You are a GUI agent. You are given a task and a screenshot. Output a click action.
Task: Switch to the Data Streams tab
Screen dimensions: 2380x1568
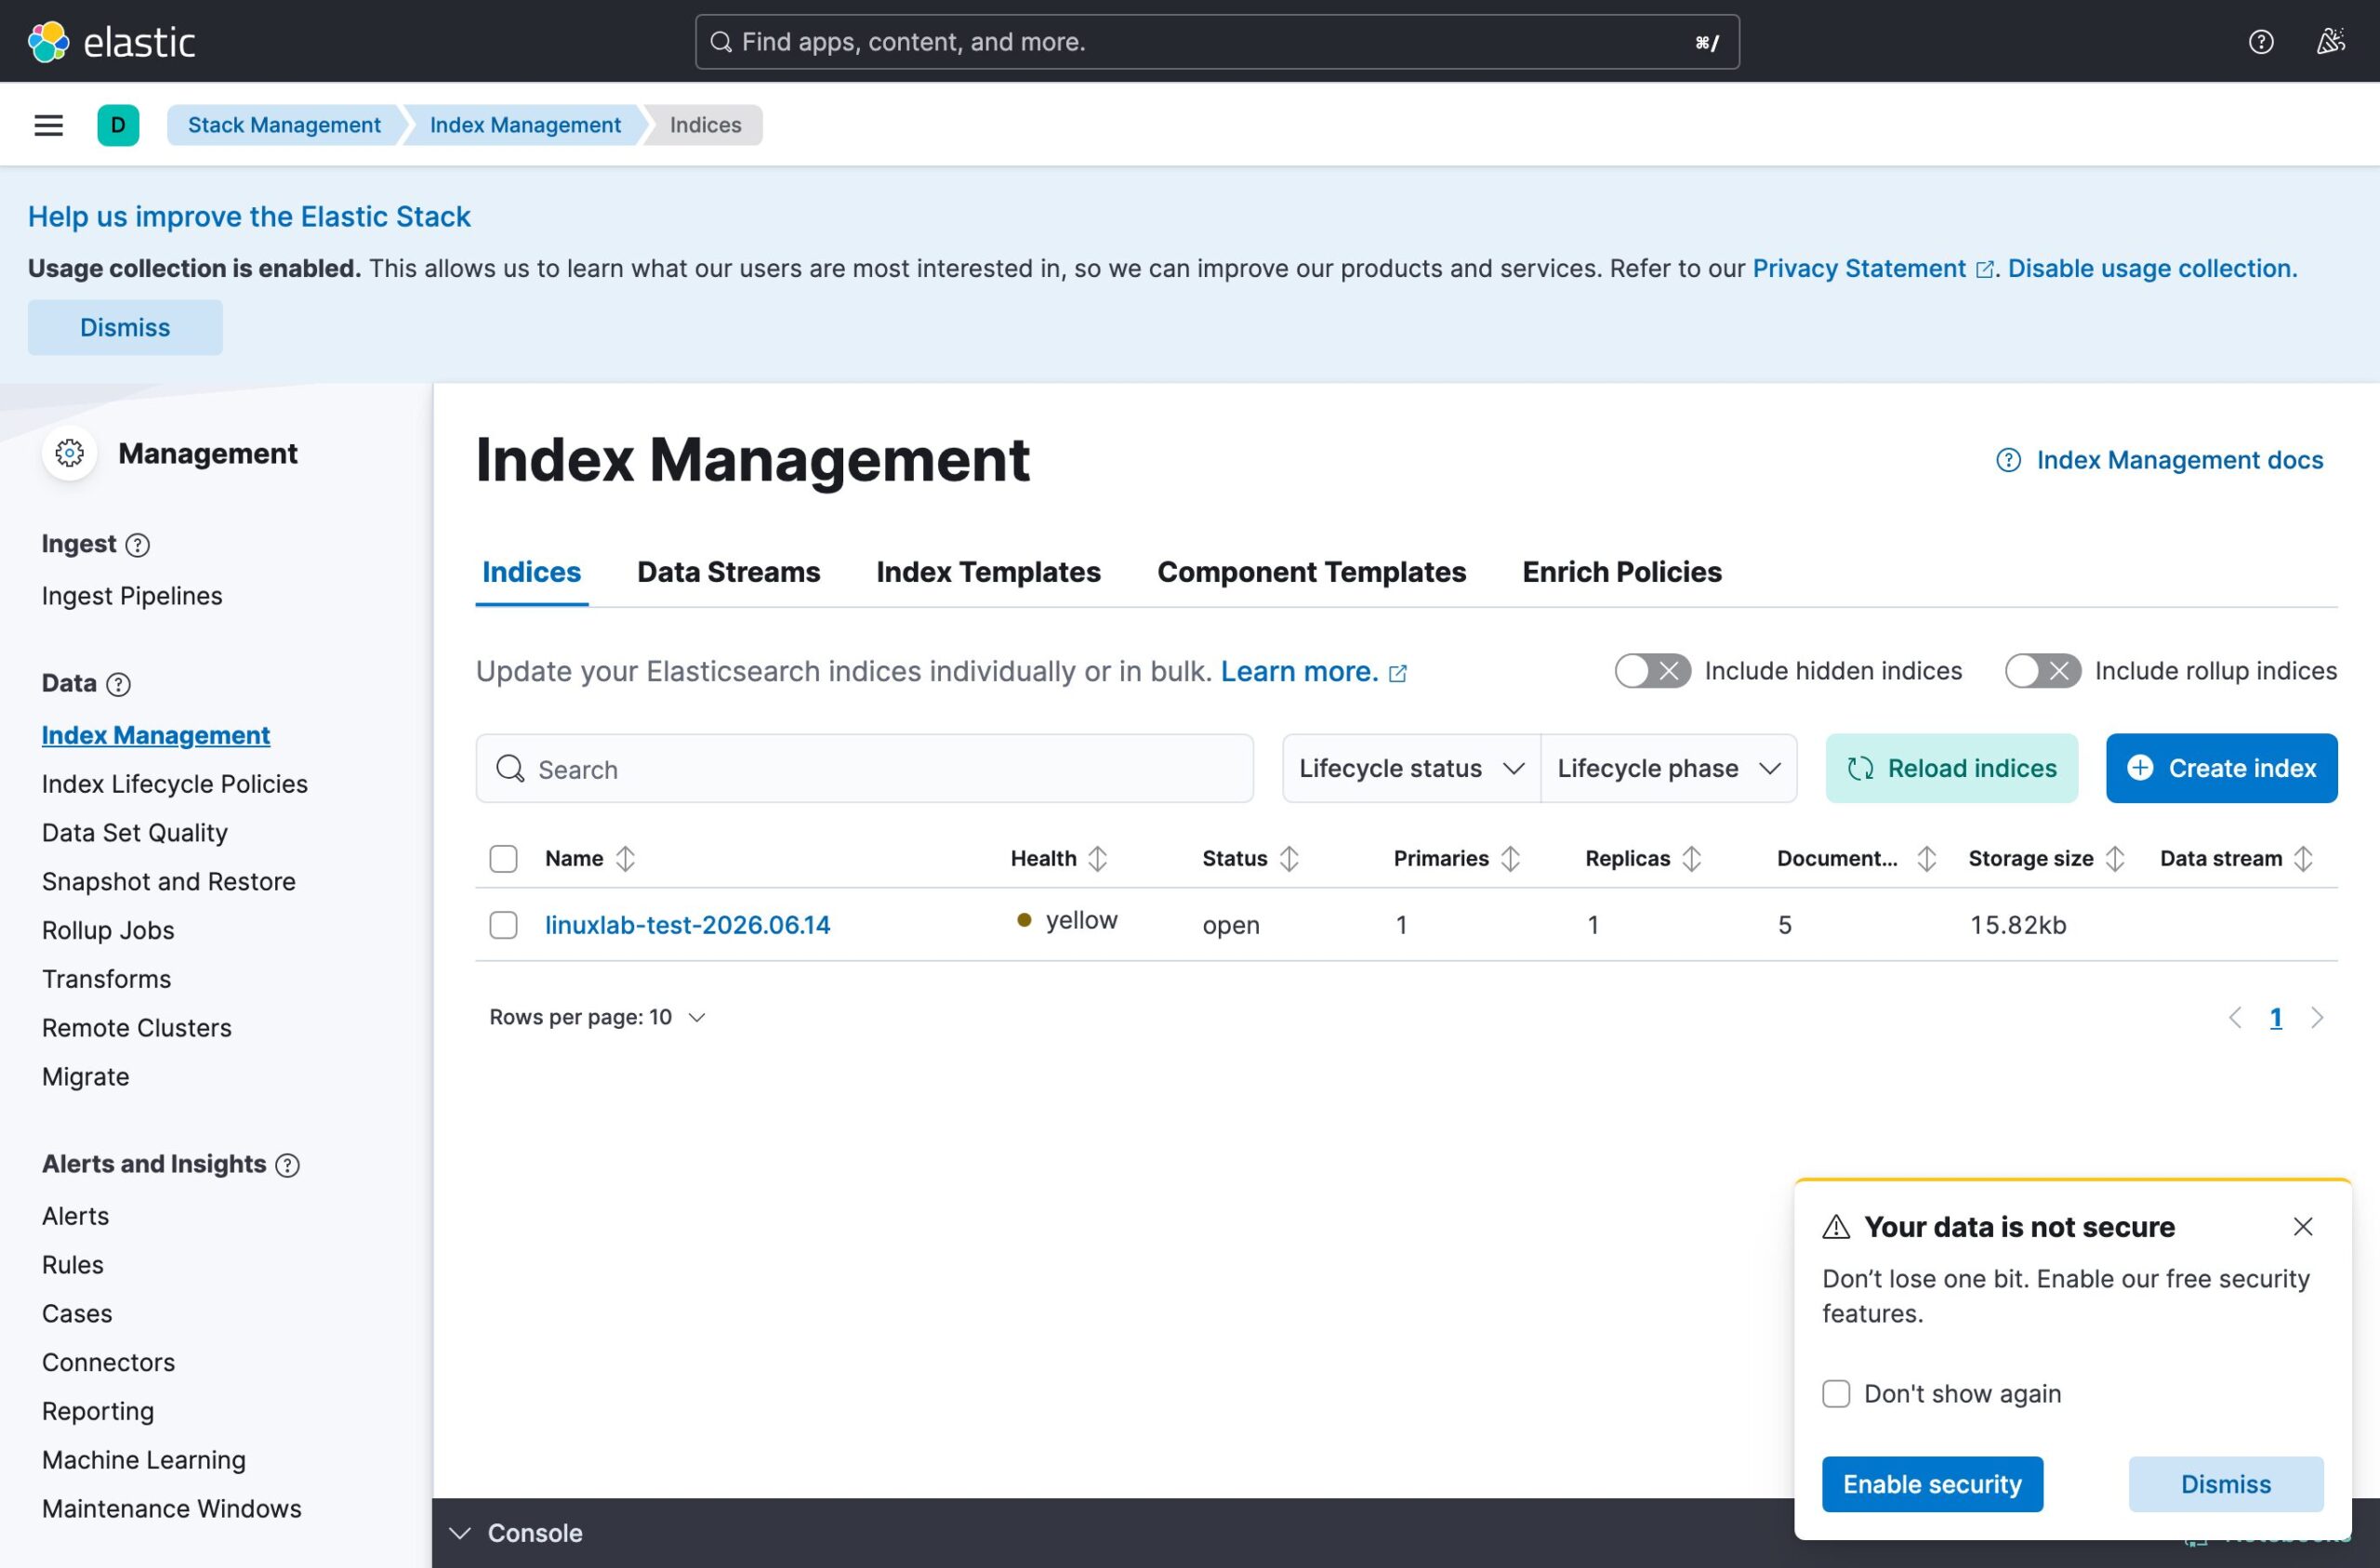(x=728, y=572)
